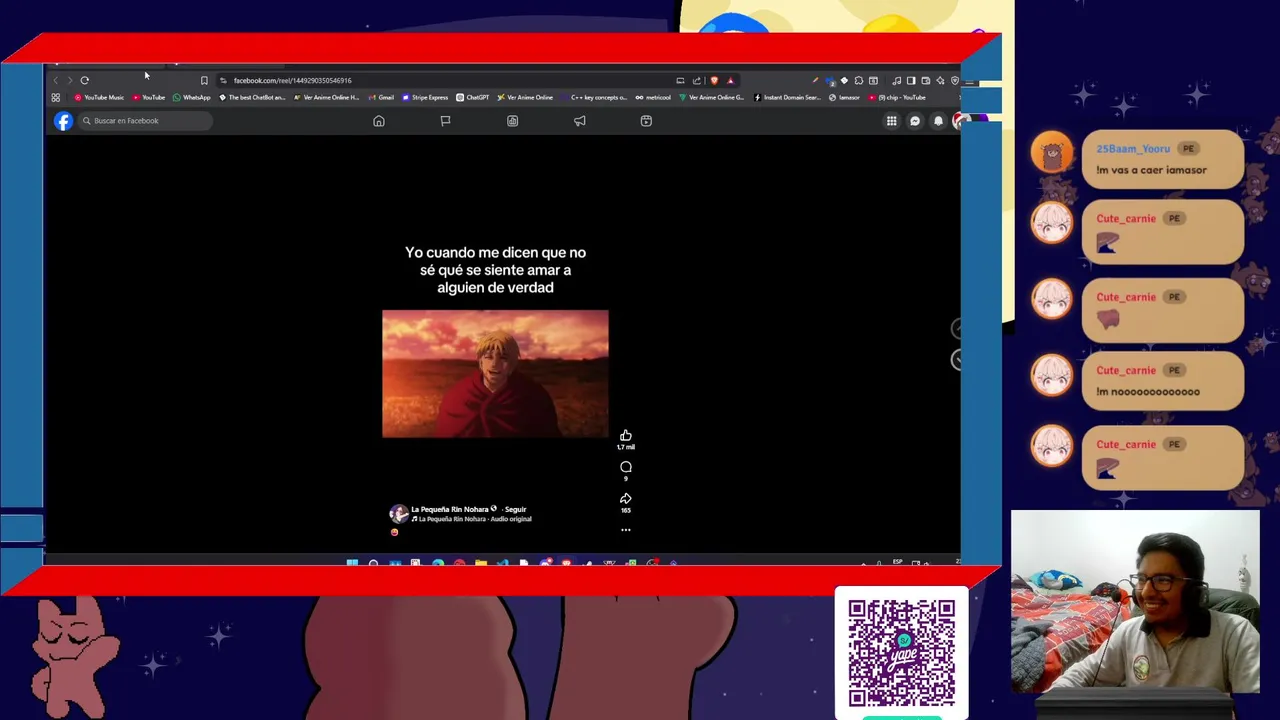Open Facebook Messenger
Image resolution: width=1280 pixels, height=720 pixels.
pyautogui.click(x=915, y=121)
